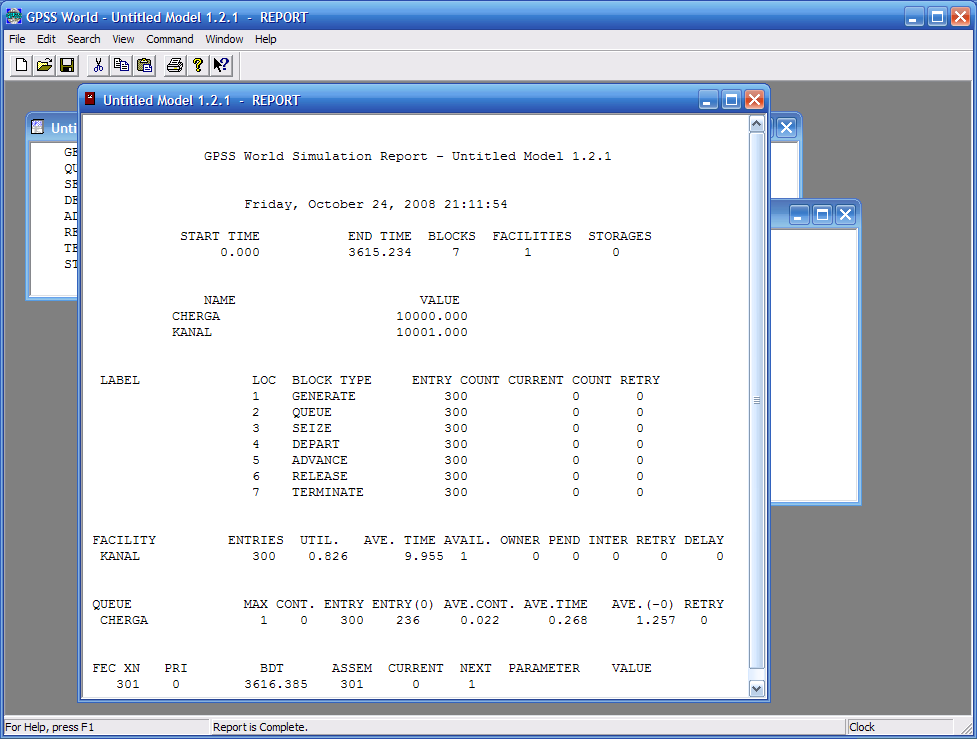Close the blank right-side background window

tap(846, 215)
